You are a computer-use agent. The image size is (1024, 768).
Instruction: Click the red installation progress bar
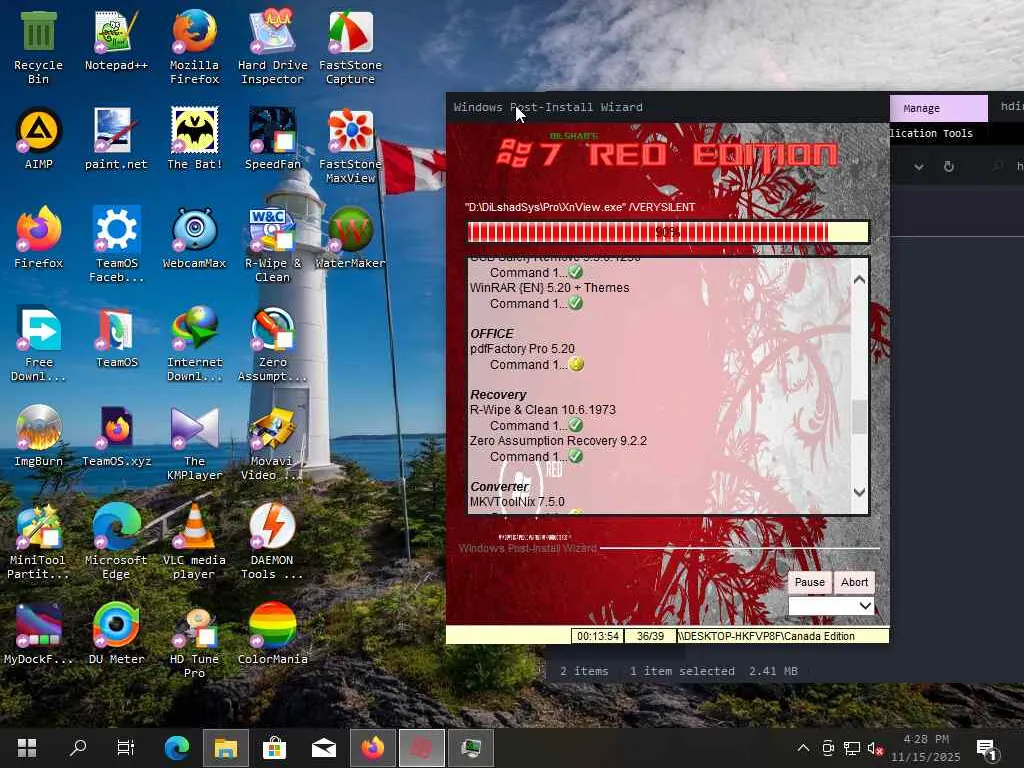point(668,232)
